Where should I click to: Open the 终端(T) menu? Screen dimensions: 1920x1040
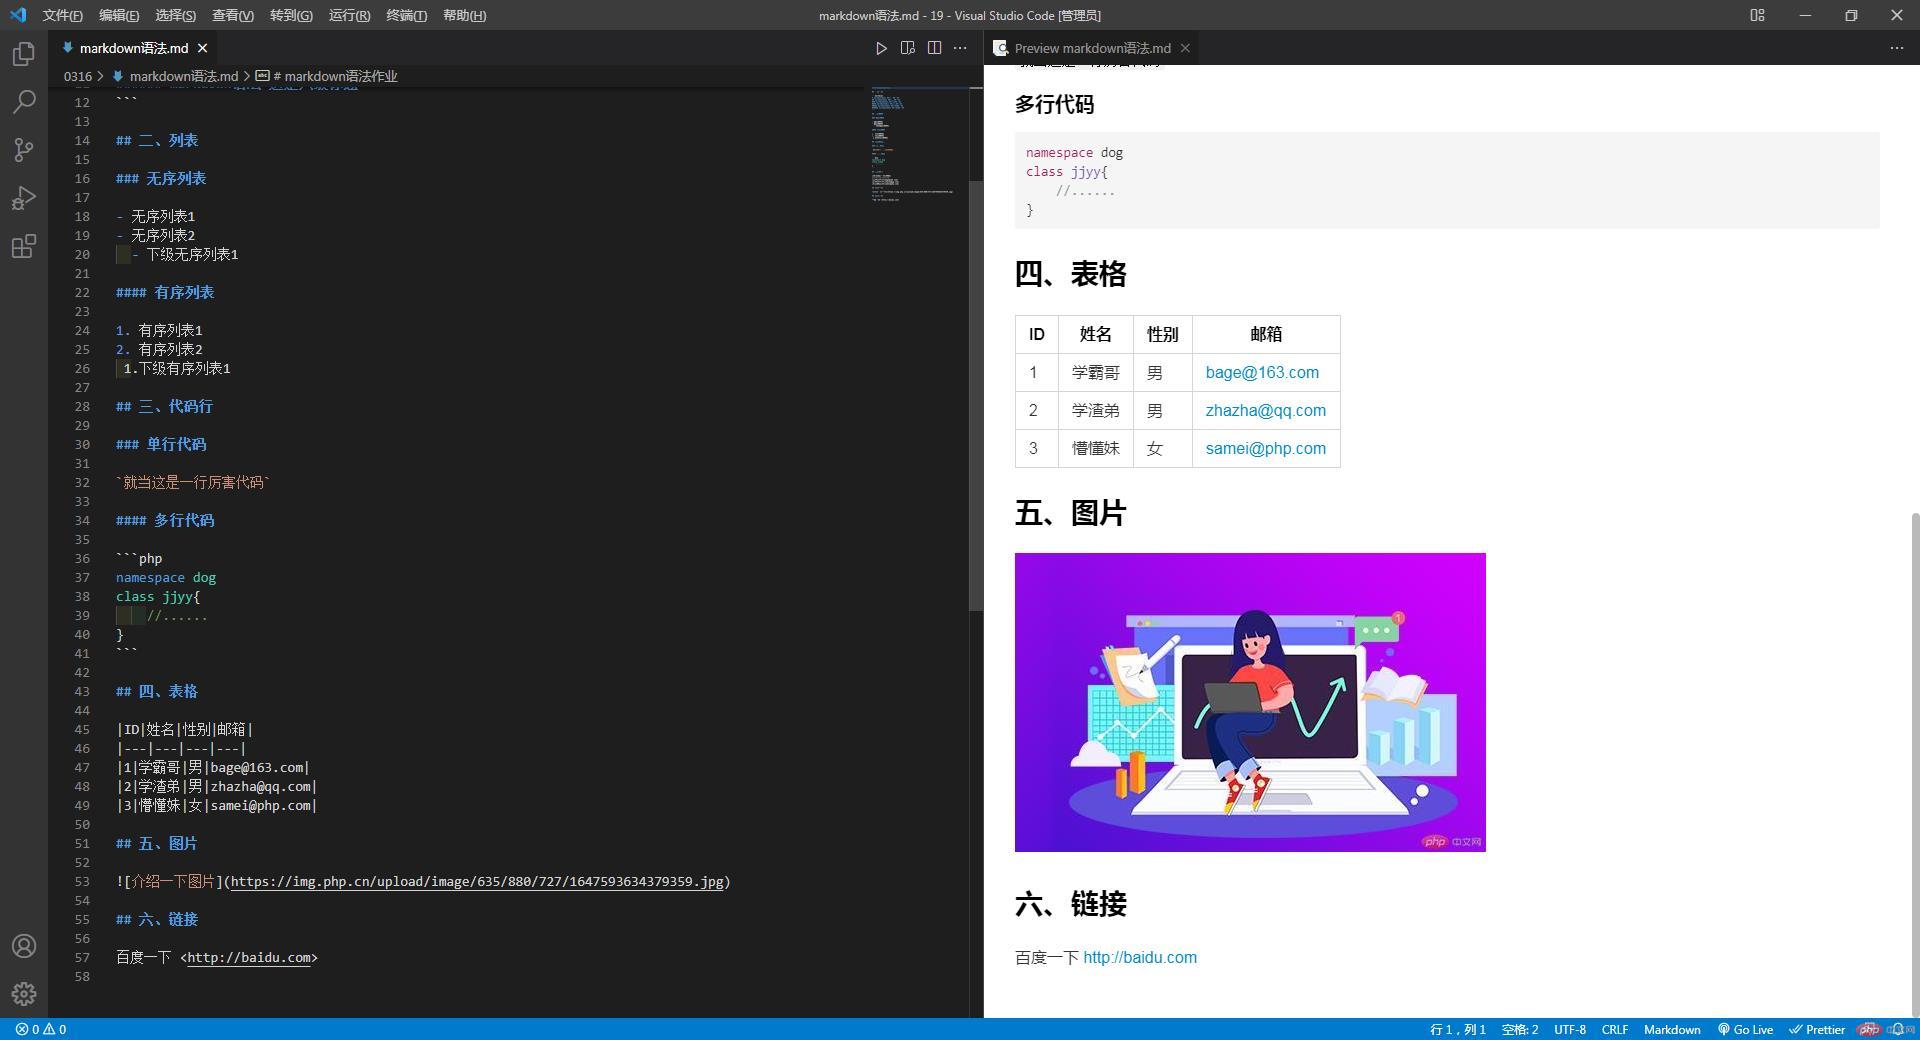406,15
